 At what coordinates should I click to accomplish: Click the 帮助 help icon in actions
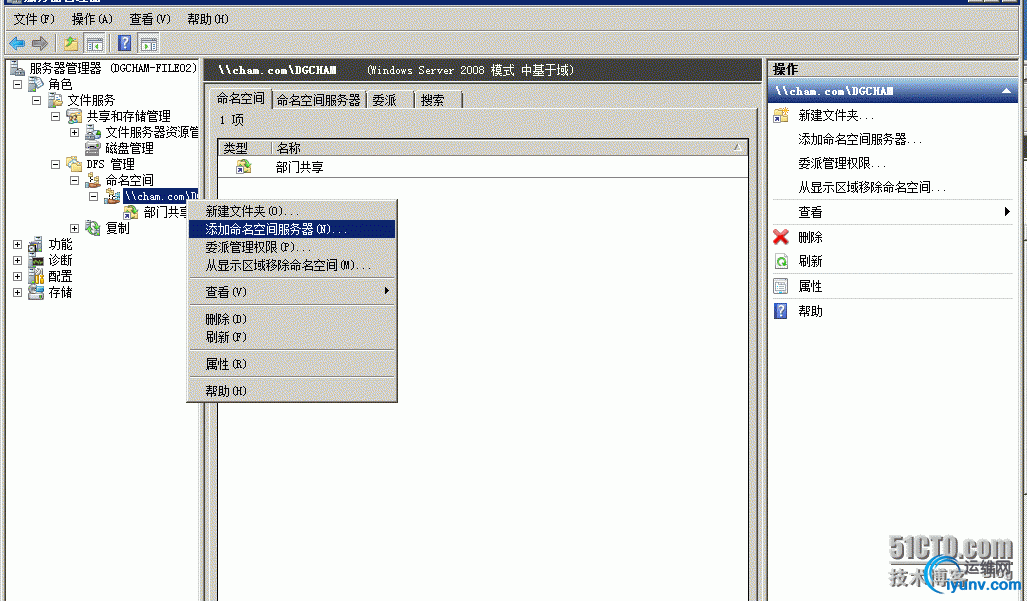tap(781, 311)
